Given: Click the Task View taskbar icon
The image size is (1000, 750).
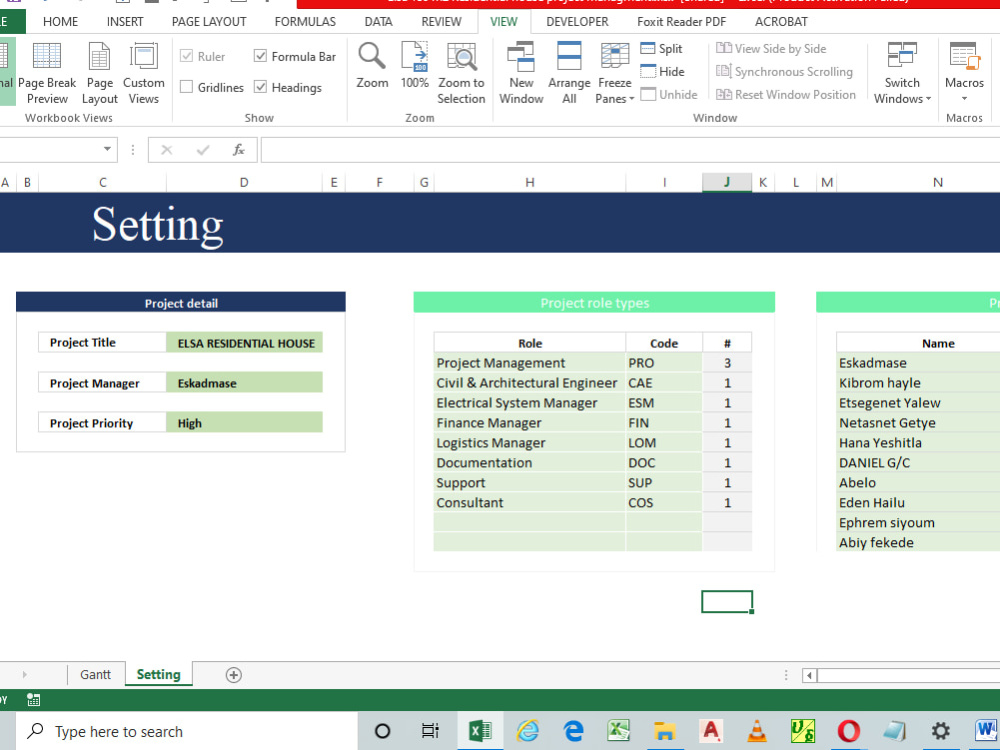Looking at the screenshot, I should [x=430, y=731].
